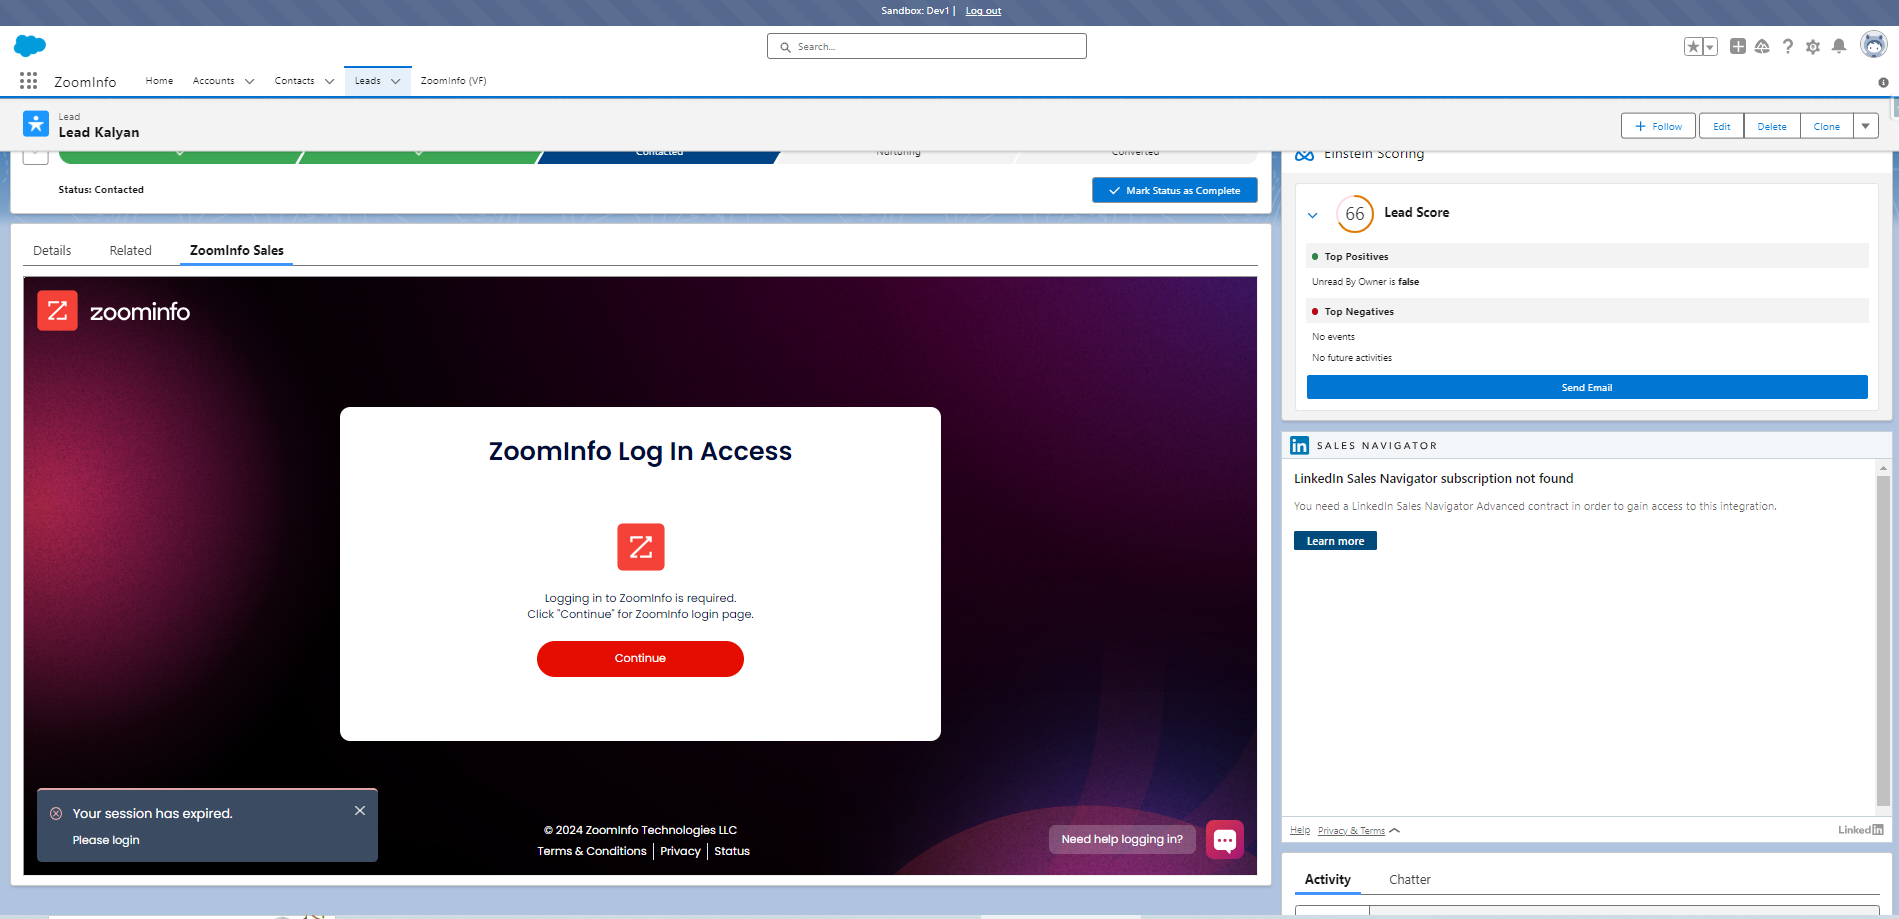The height and width of the screenshot is (919, 1899).
Task: Open the Help question mark icon
Action: click(1788, 46)
